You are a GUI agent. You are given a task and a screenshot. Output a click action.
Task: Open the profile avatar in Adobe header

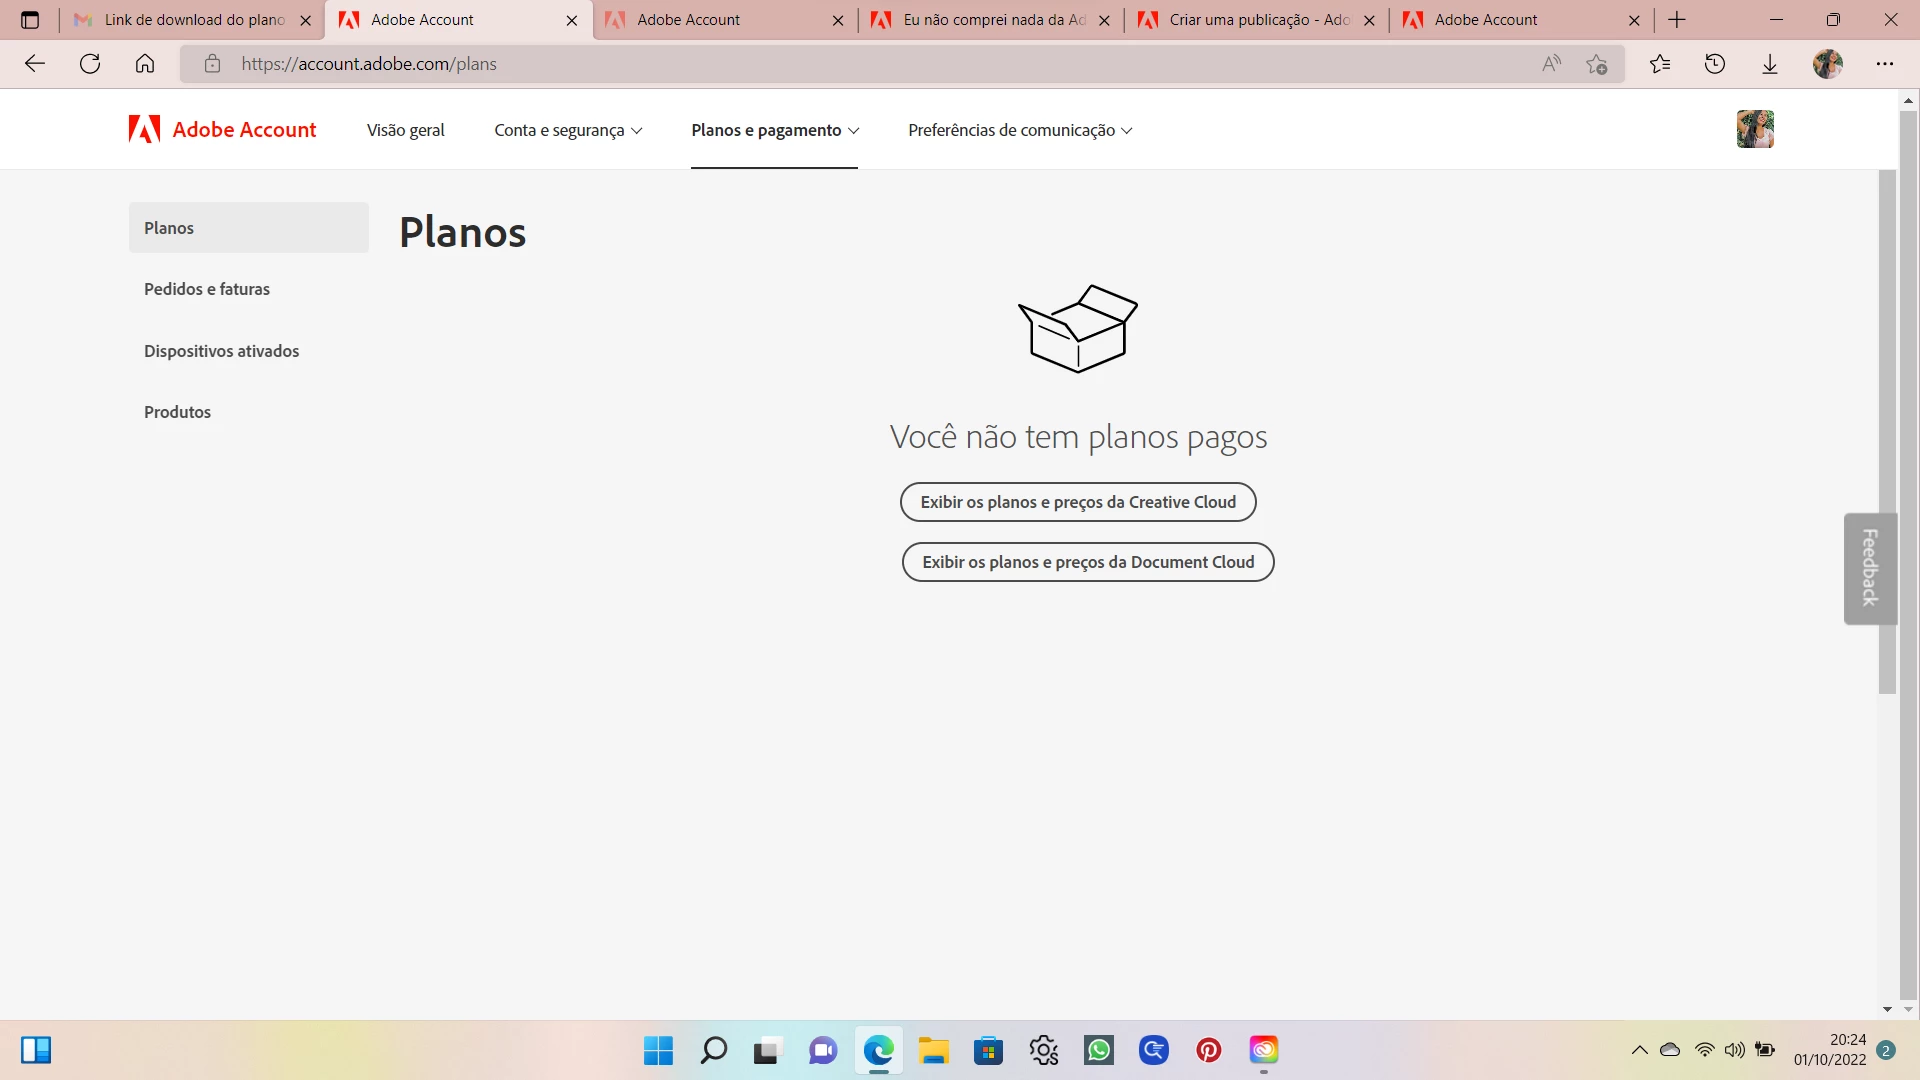tap(1755, 130)
